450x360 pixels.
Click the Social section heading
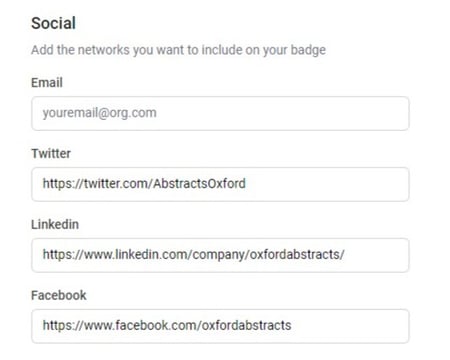(x=53, y=23)
